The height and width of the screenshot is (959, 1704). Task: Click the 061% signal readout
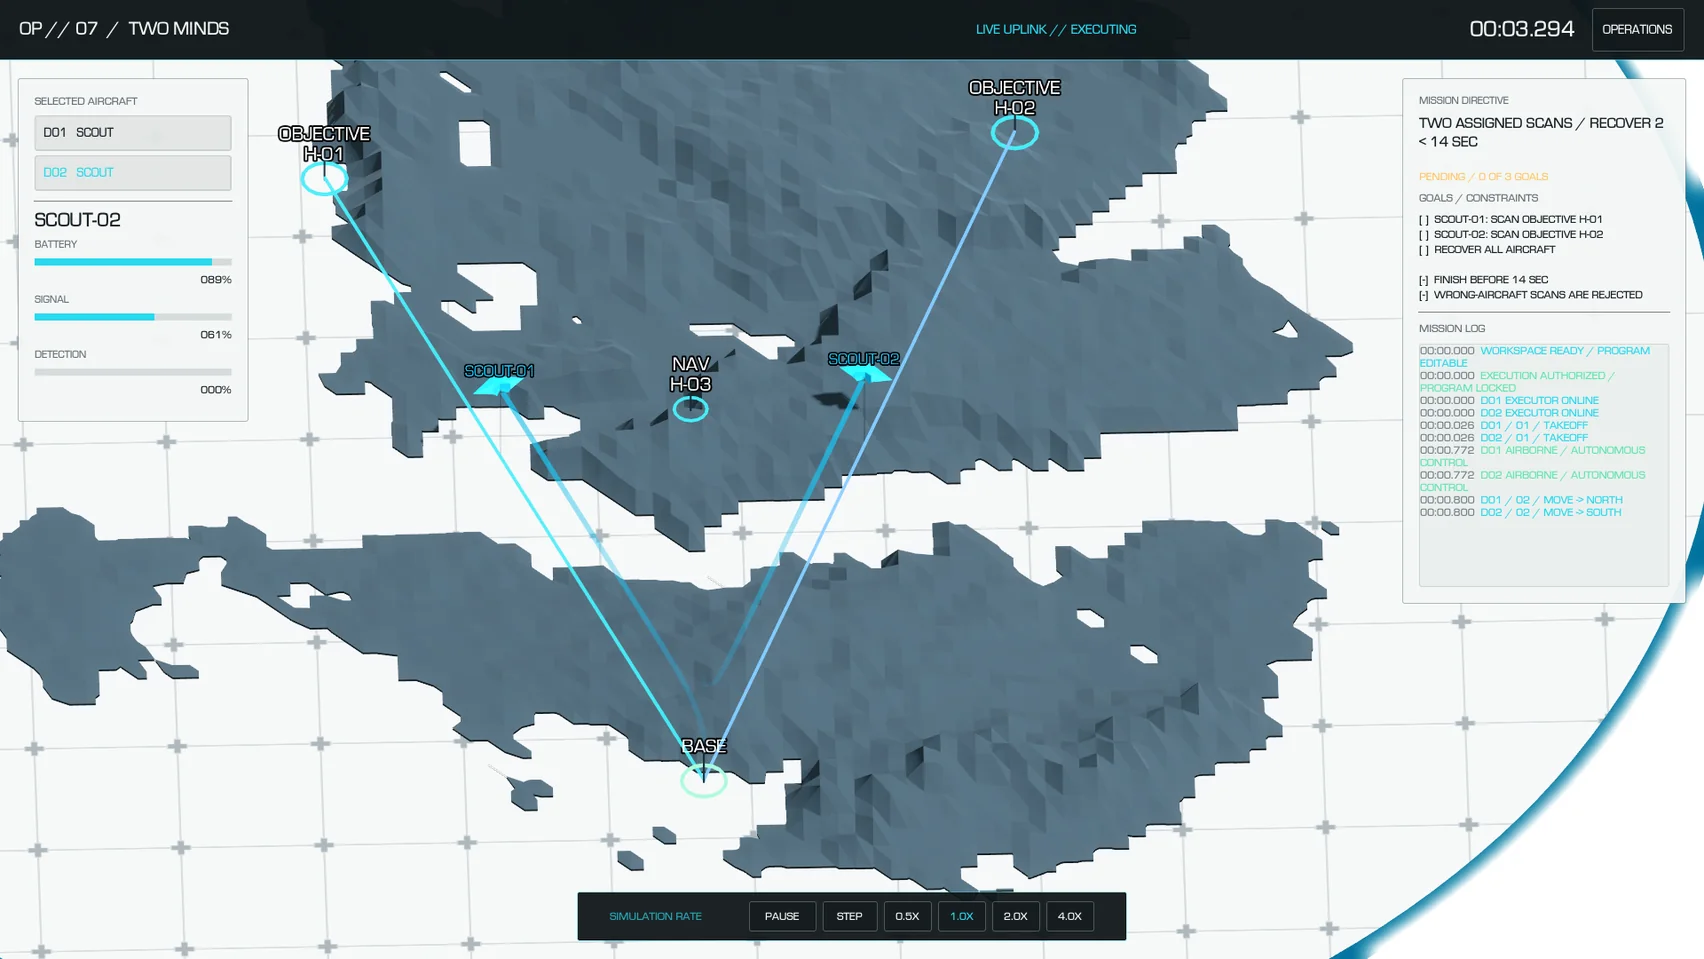point(216,335)
